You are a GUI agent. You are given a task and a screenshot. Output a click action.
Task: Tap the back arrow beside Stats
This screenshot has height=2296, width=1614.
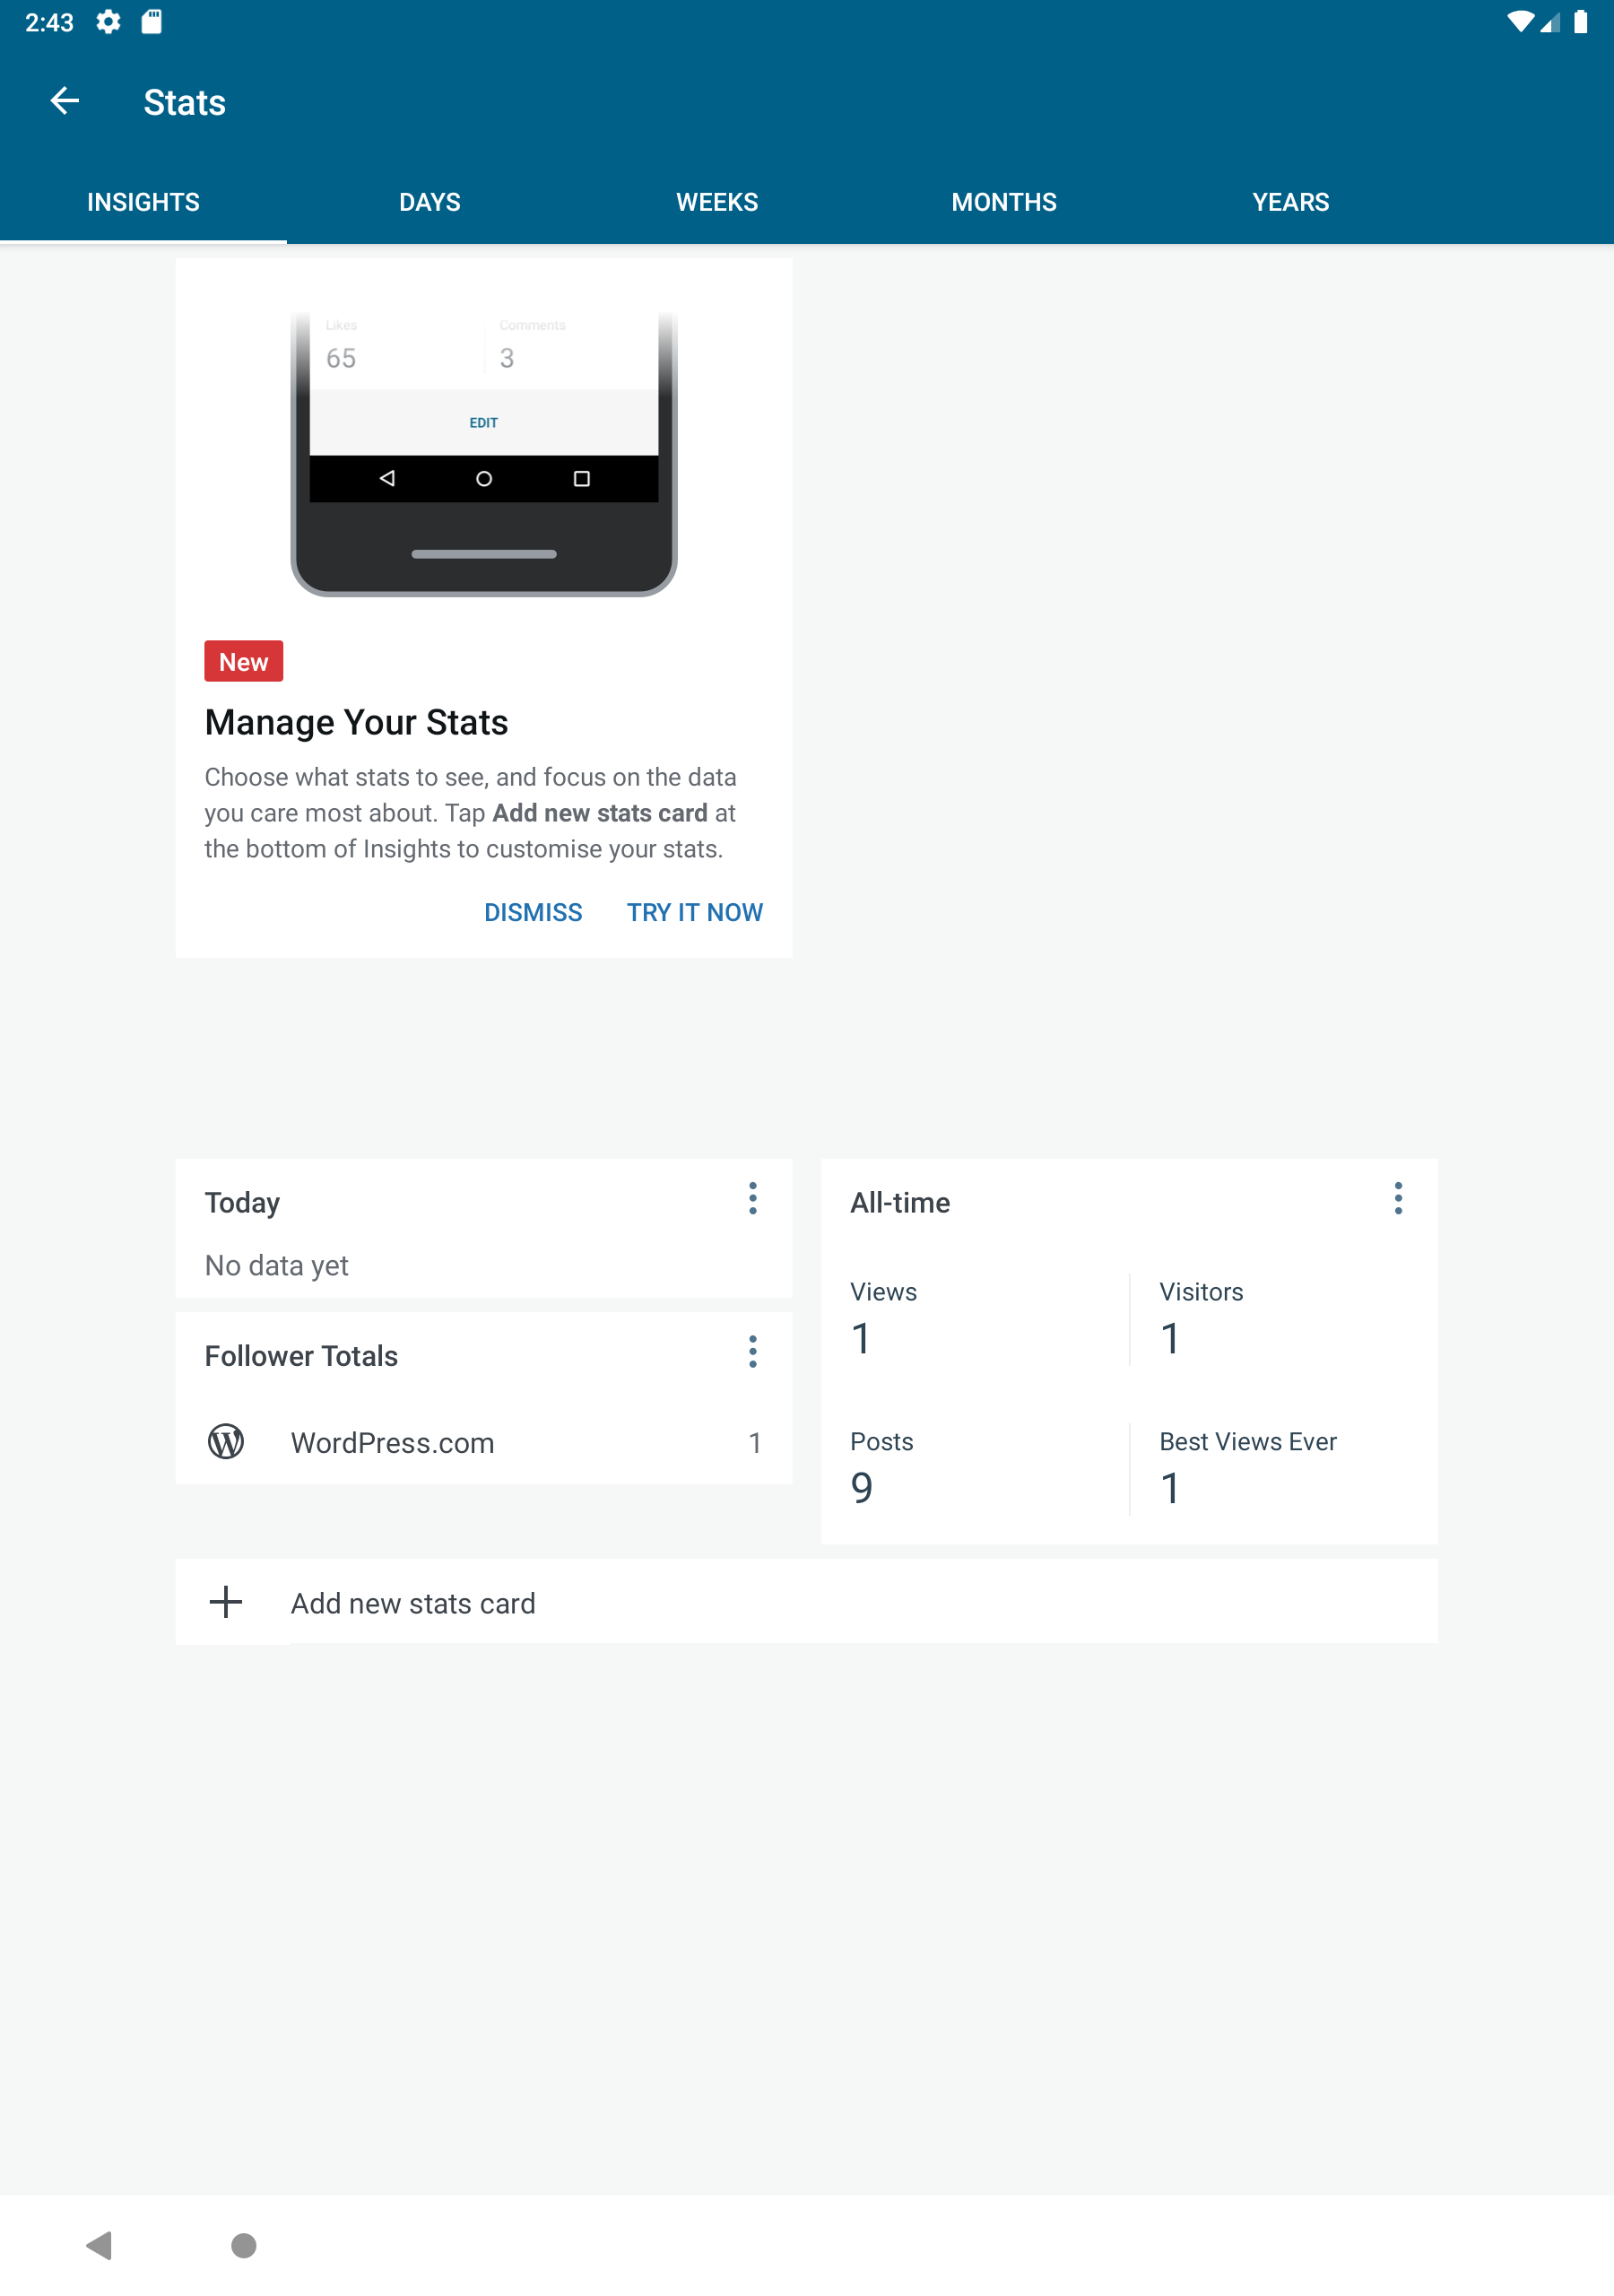click(65, 101)
